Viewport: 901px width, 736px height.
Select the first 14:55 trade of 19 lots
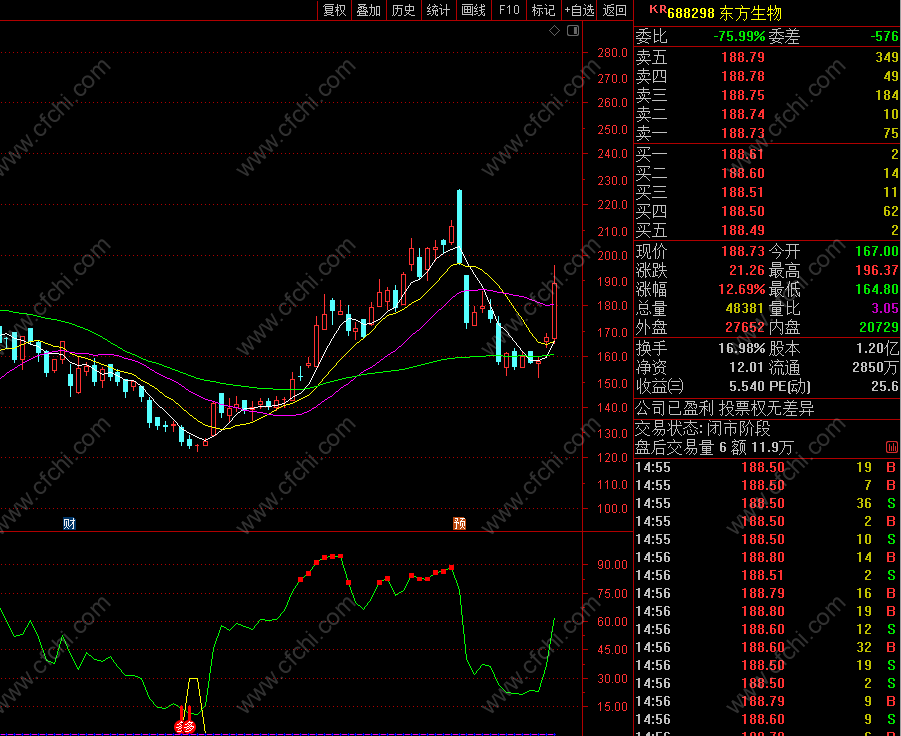(x=767, y=467)
